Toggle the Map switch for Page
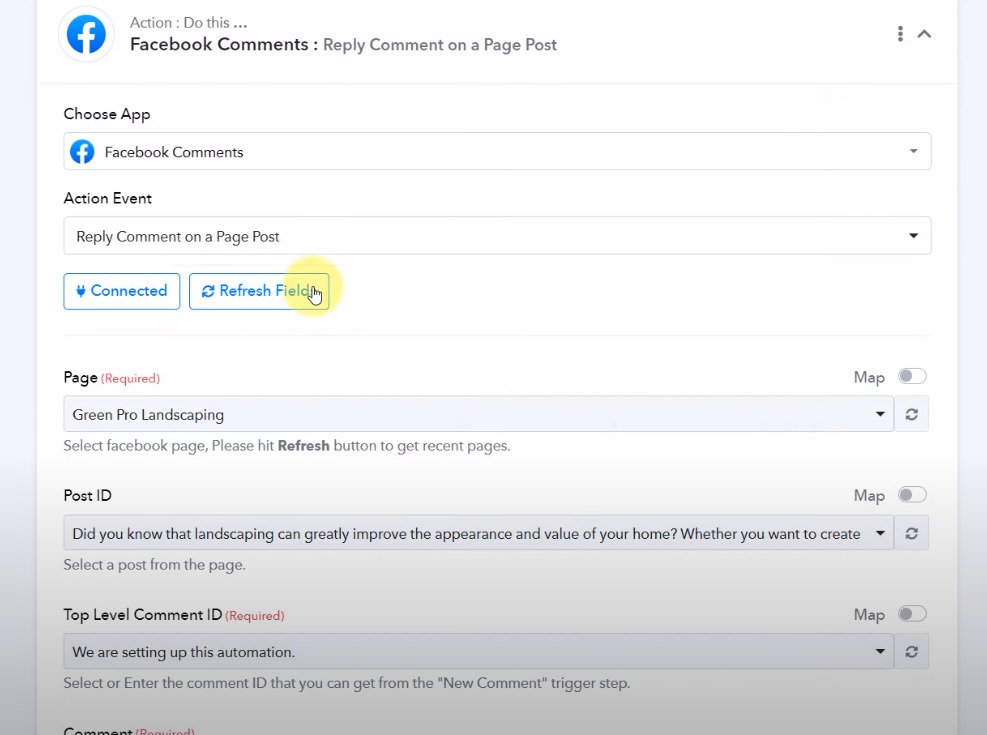This screenshot has height=735, width=987. pyautogui.click(x=912, y=376)
